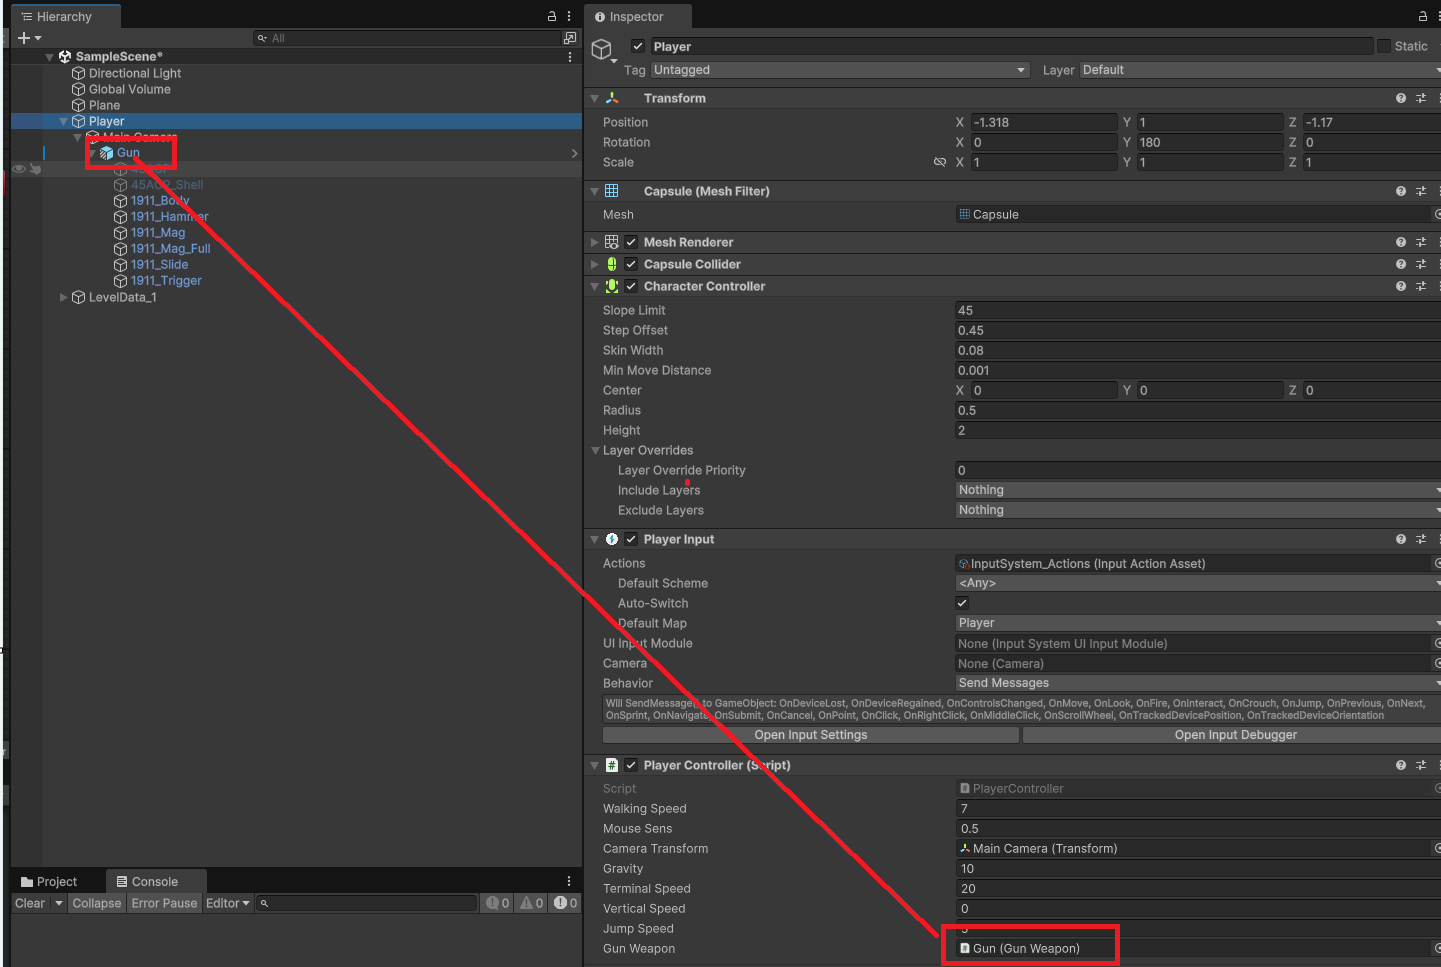This screenshot has height=967, width=1441.
Task: Toggle console Collapse button
Action: (96, 903)
